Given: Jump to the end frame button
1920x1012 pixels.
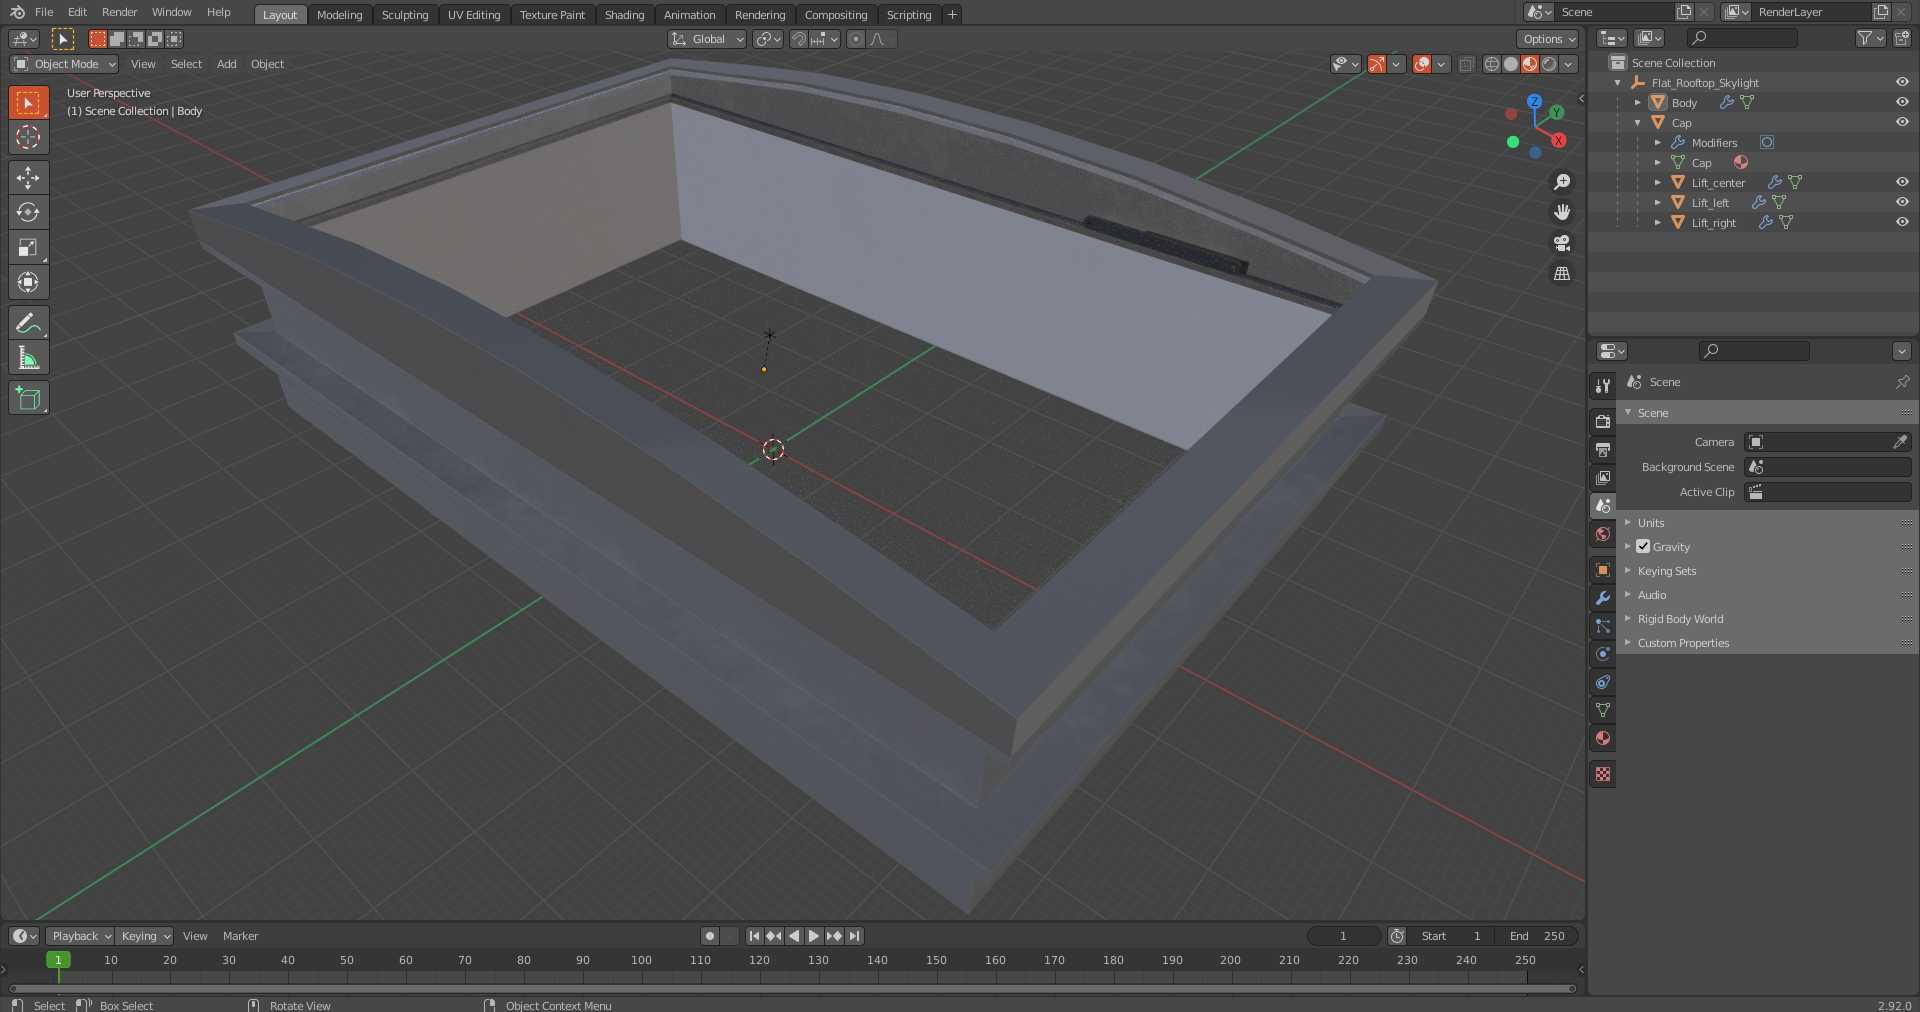Looking at the screenshot, I should click(x=854, y=936).
